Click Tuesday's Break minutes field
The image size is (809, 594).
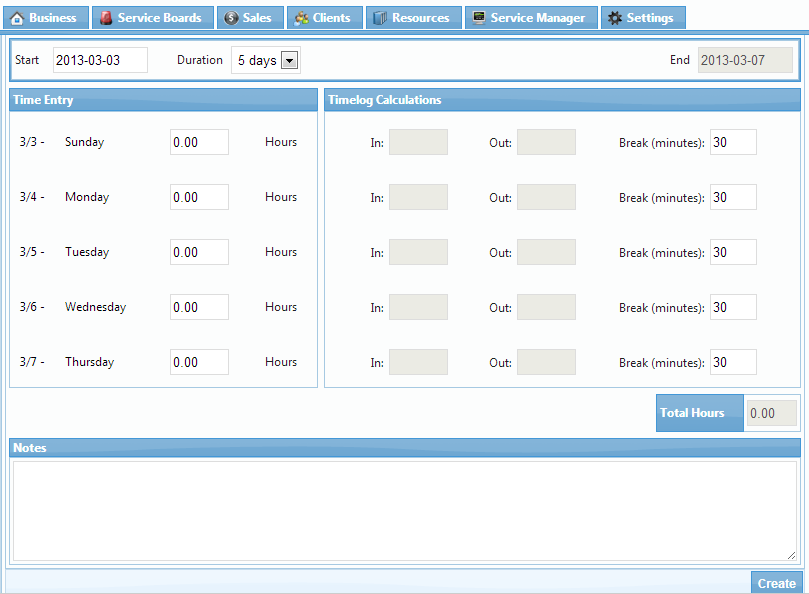point(733,253)
